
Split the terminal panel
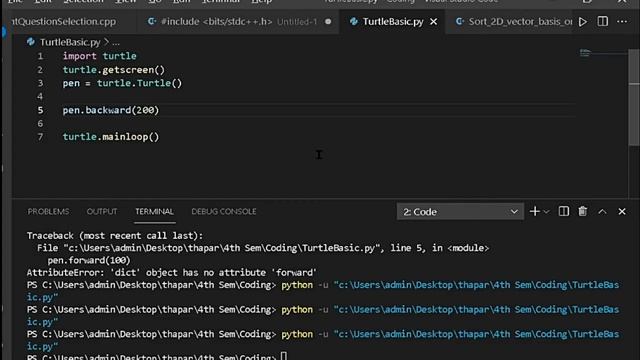(564, 211)
